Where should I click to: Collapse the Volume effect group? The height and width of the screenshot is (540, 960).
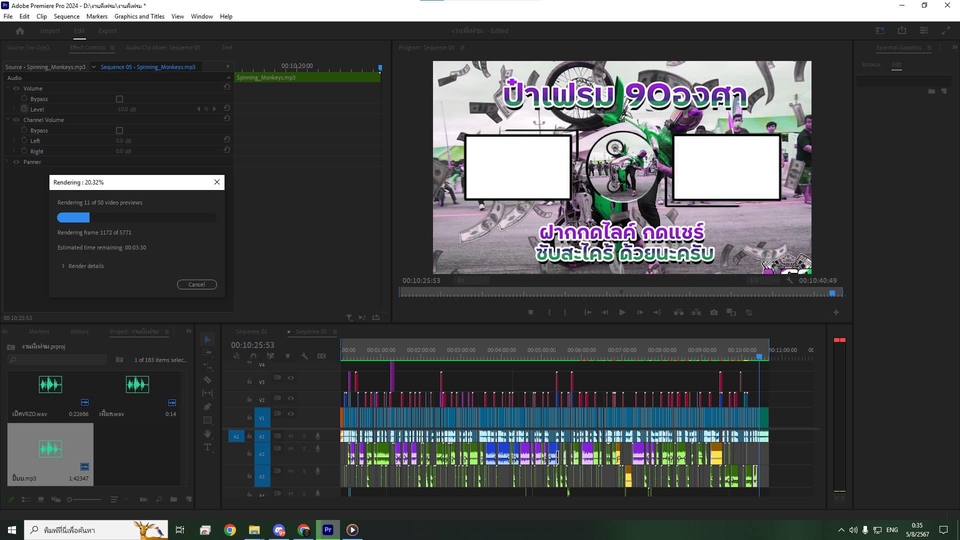(x=8, y=88)
